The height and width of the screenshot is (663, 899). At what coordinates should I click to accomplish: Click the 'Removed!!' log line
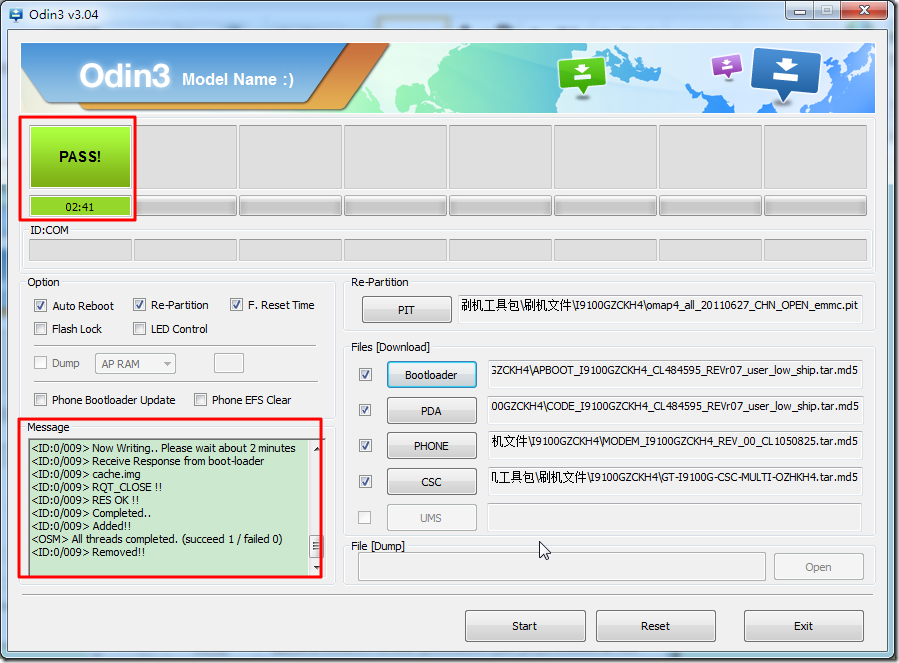88,552
